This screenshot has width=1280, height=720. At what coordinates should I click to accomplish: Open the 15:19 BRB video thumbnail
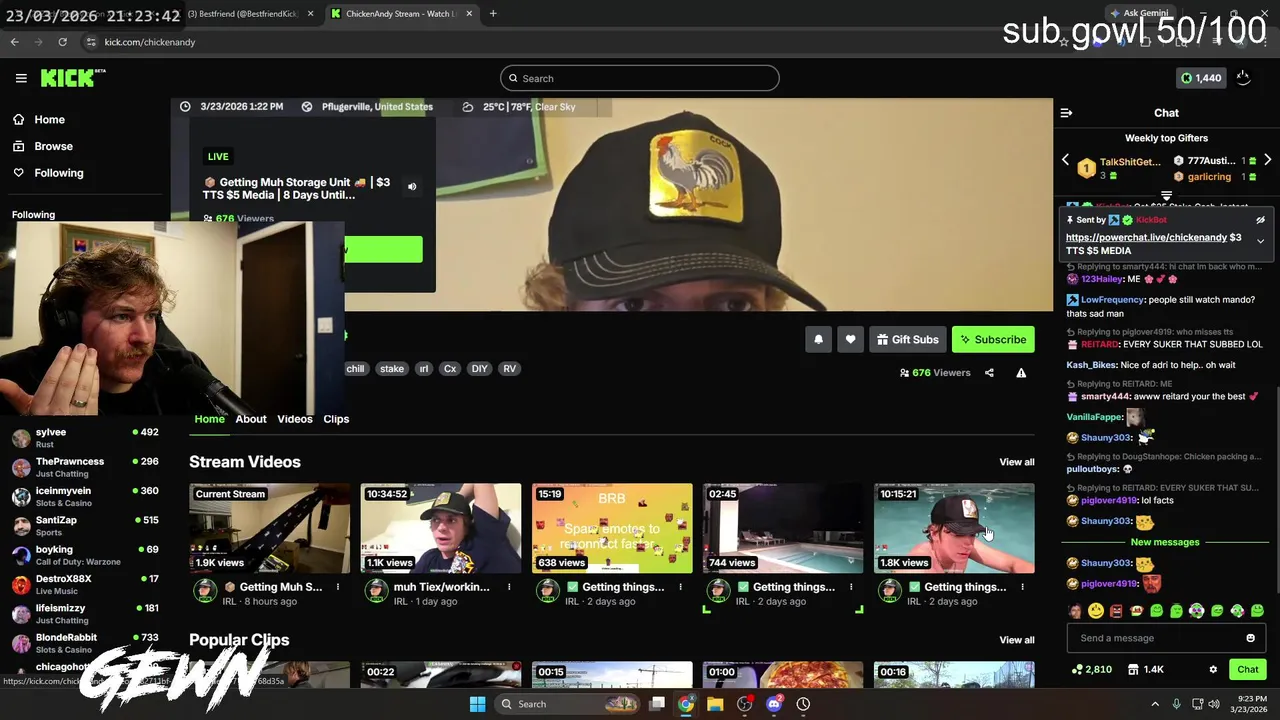pos(612,529)
